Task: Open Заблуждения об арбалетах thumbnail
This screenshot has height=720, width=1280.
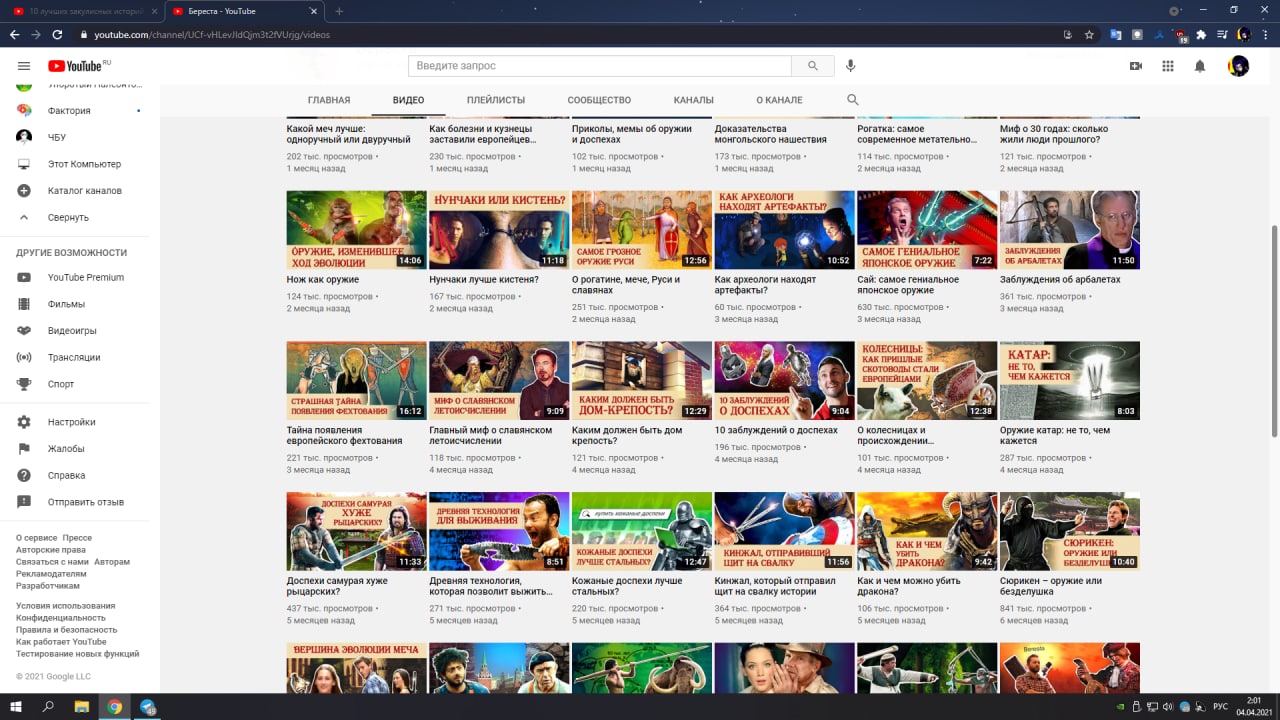Action: (1070, 230)
